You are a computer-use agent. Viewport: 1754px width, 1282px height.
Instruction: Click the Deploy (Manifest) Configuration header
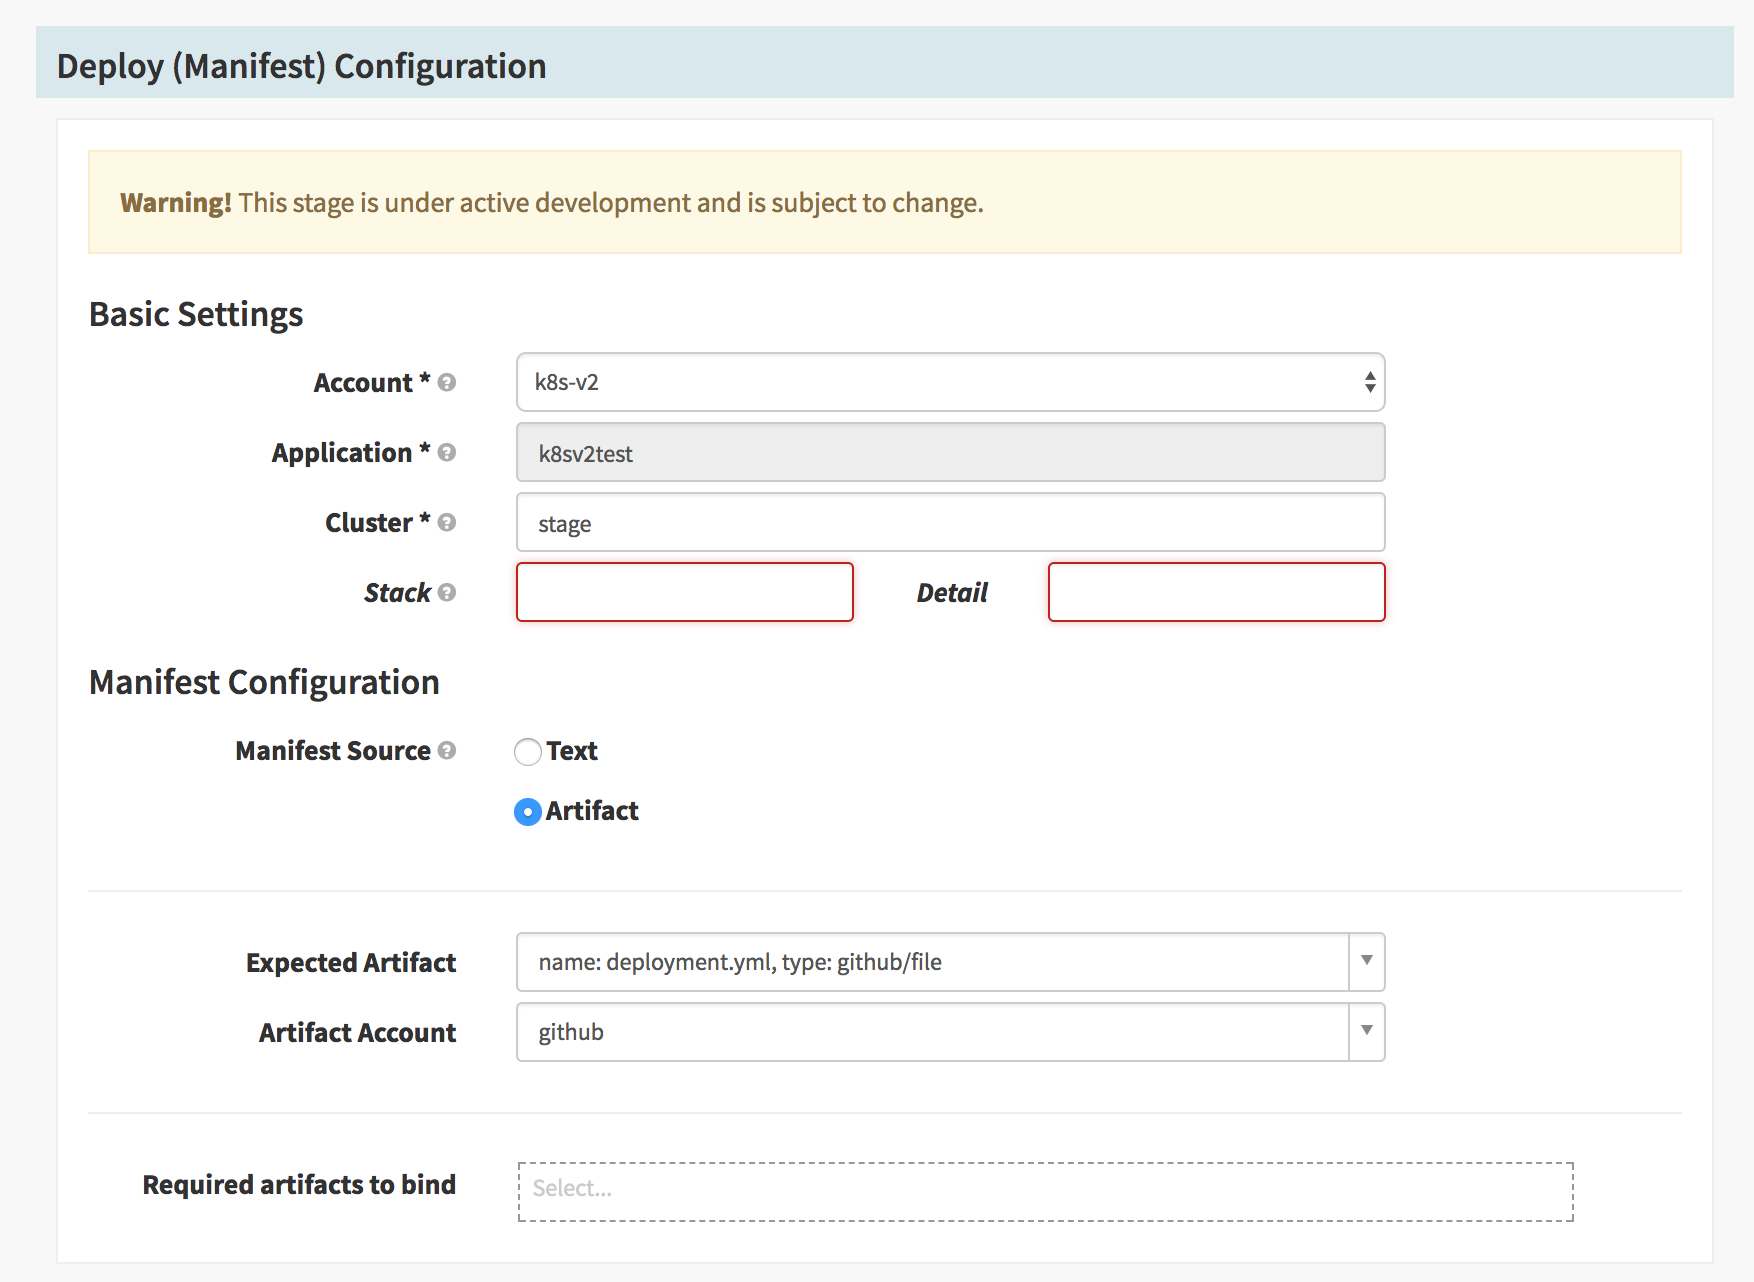coord(301,66)
